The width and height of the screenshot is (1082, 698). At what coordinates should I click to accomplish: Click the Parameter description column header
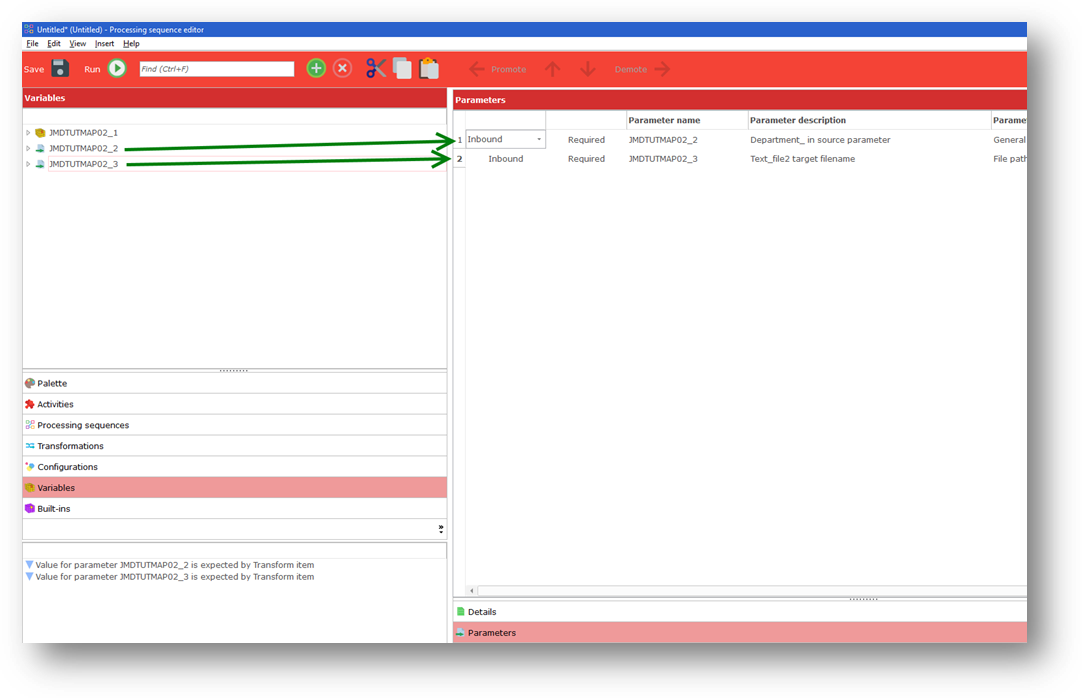click(869, 120)
